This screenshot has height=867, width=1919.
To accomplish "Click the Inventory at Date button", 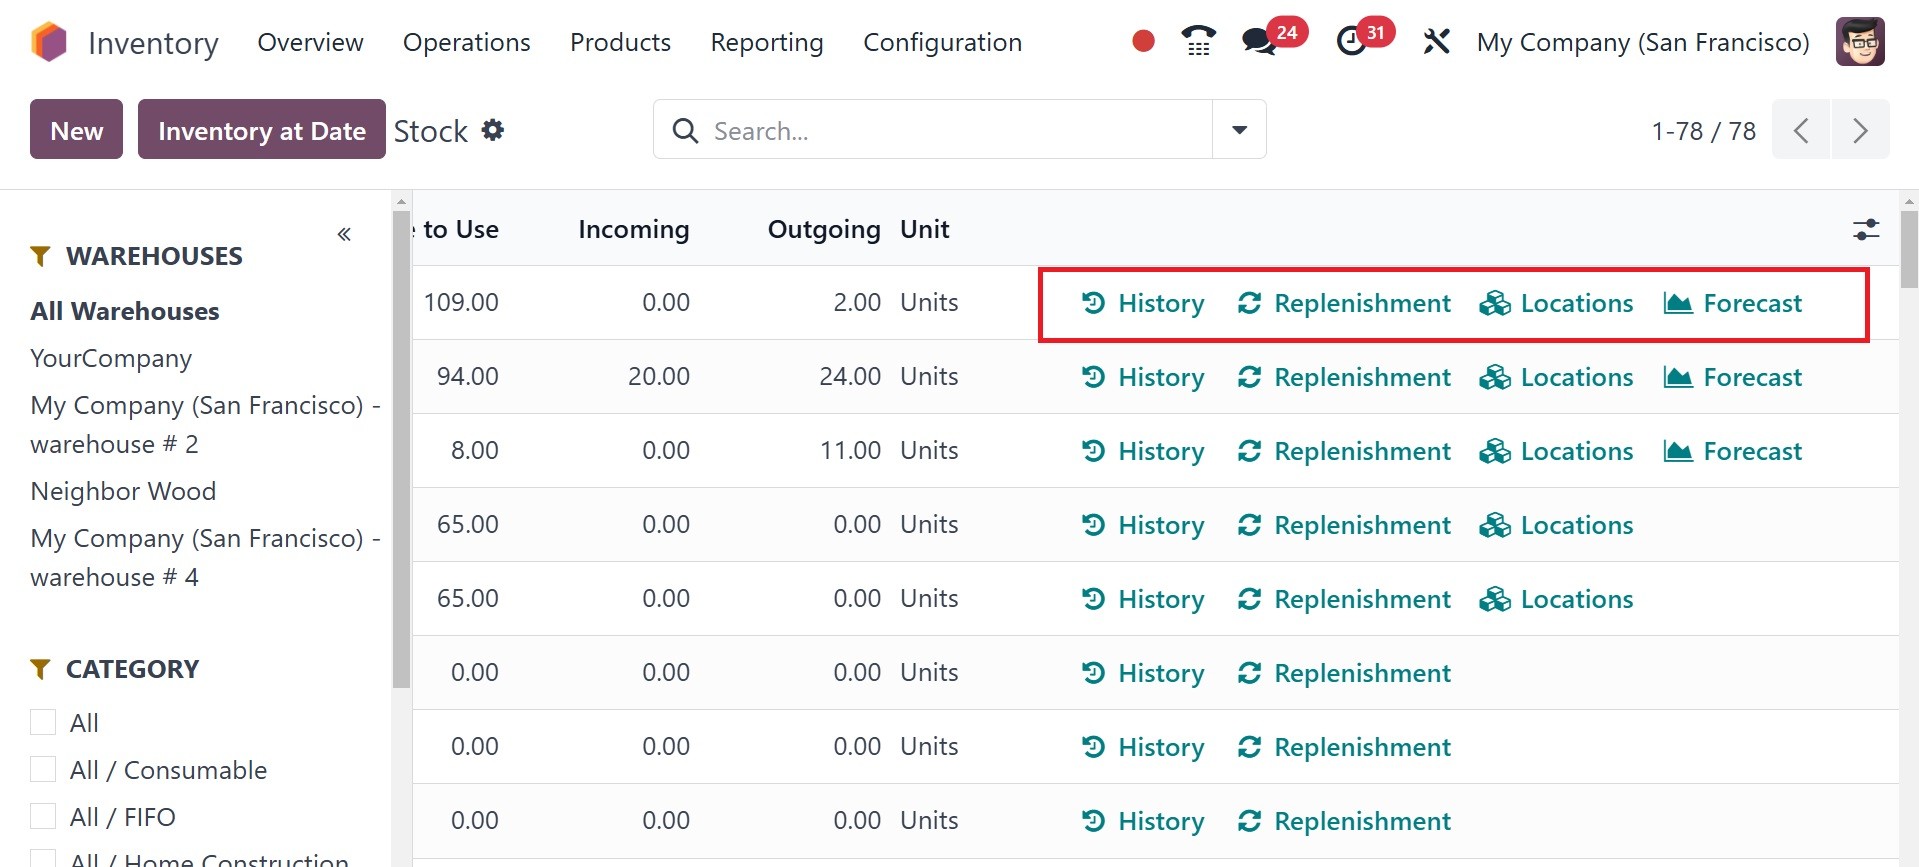I will (261, 130).
